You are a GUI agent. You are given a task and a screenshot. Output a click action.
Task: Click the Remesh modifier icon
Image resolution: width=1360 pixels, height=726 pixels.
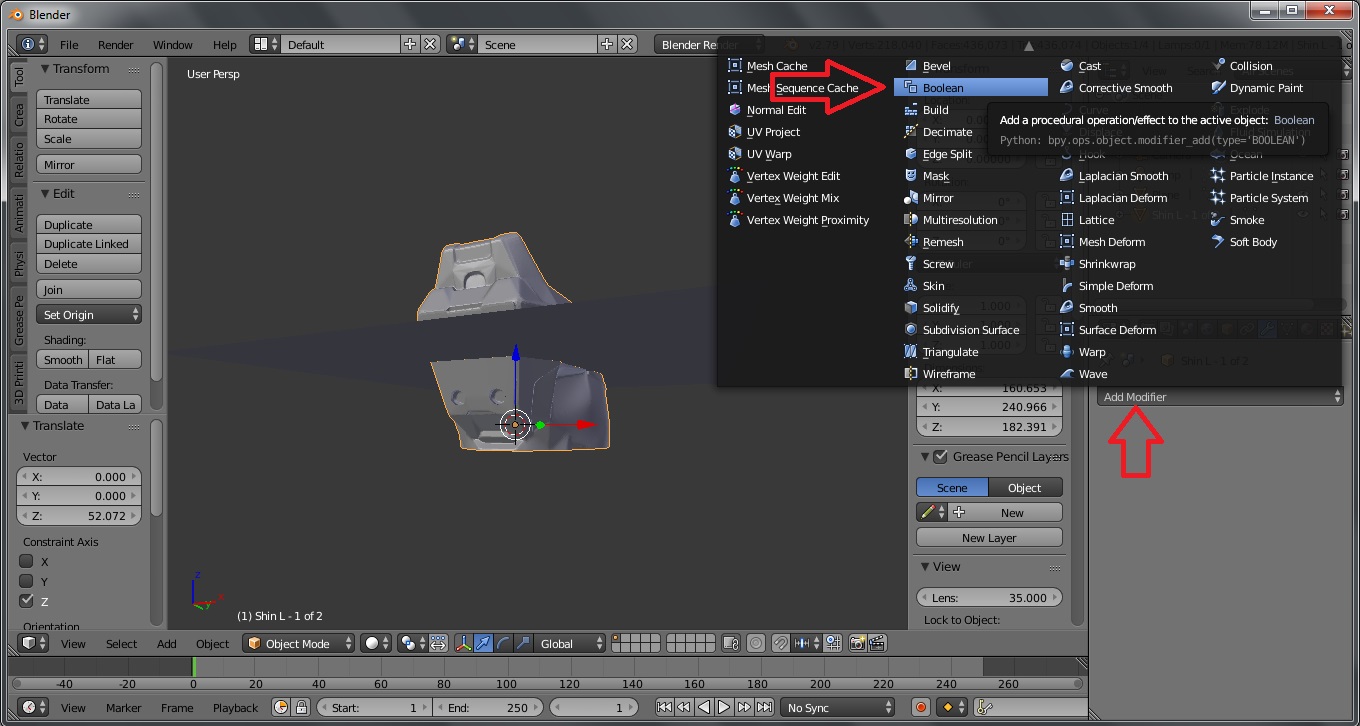[911, 242]
